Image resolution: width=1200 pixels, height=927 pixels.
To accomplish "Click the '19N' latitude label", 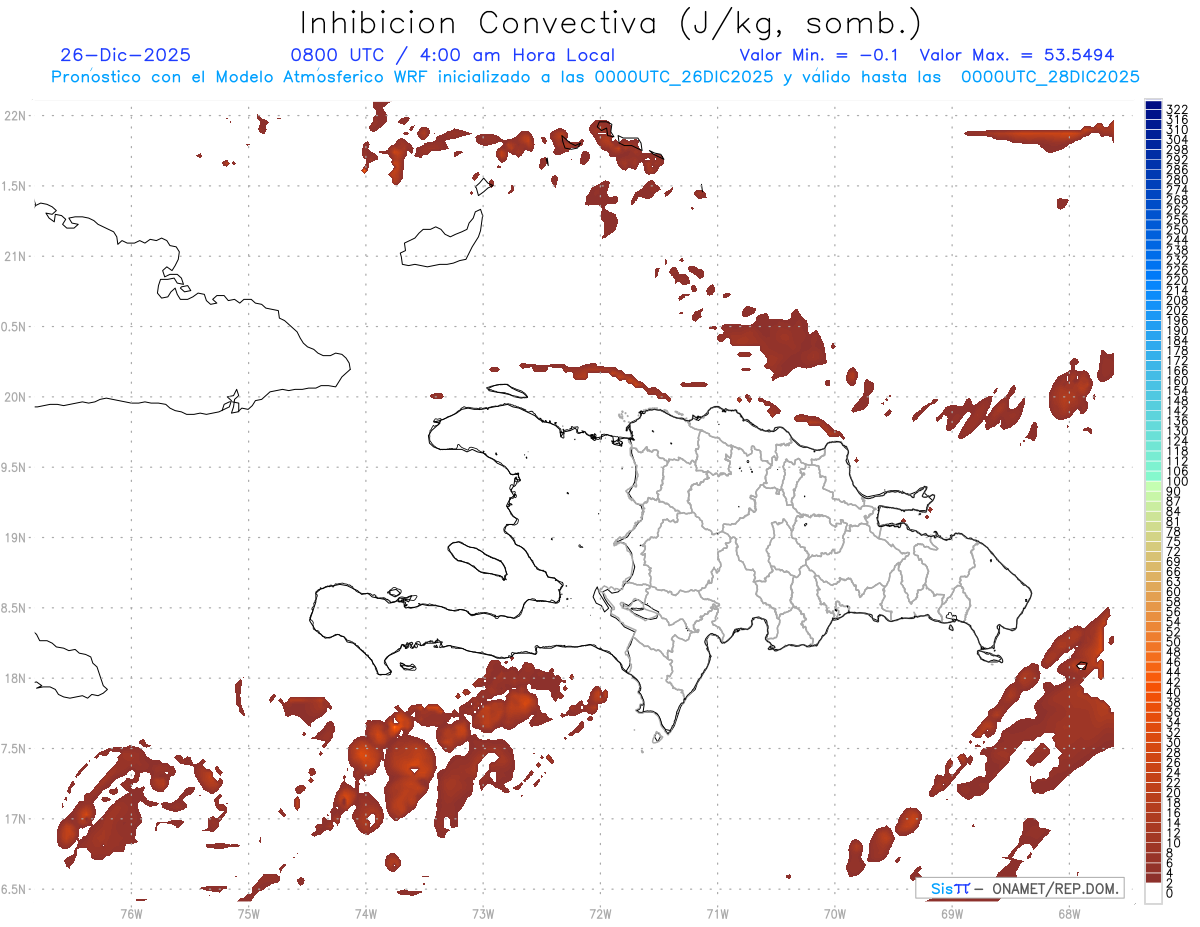I will click(x=16, y=538).
